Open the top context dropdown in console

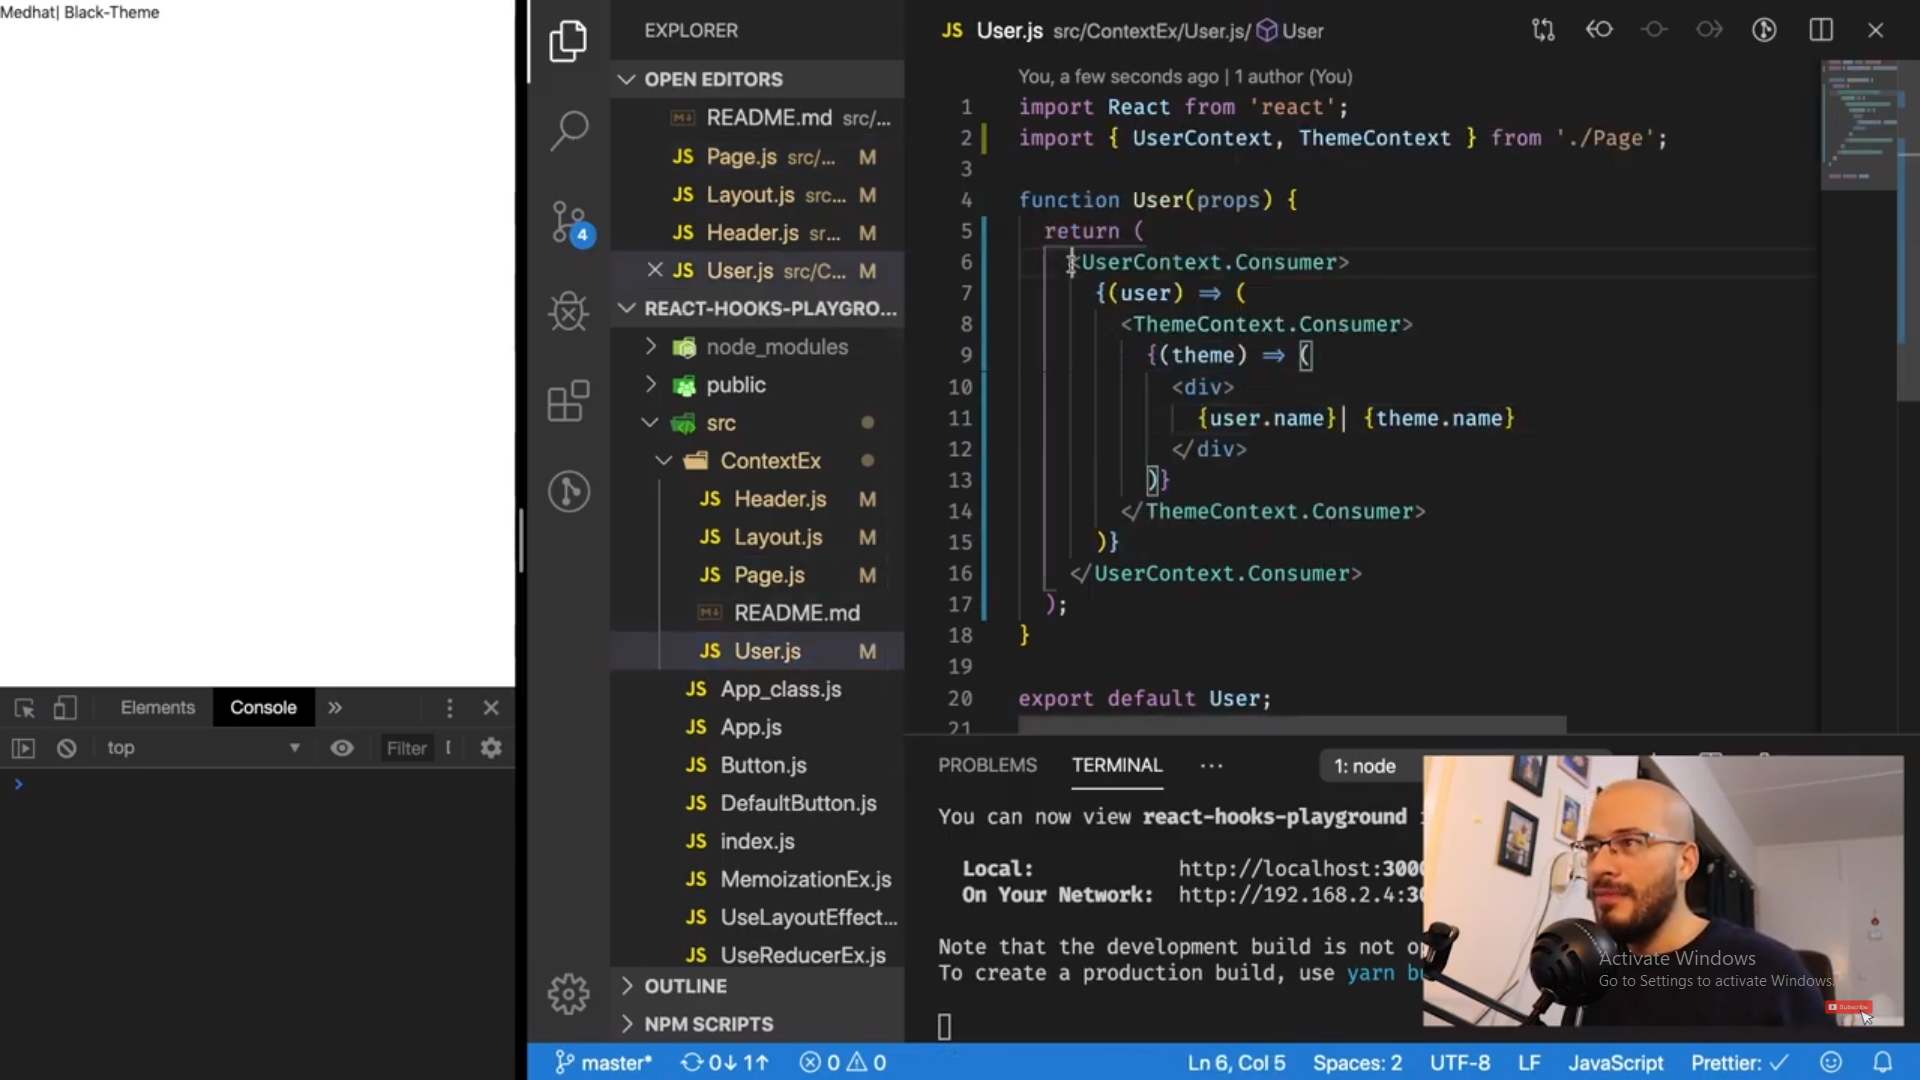[203, 748]
